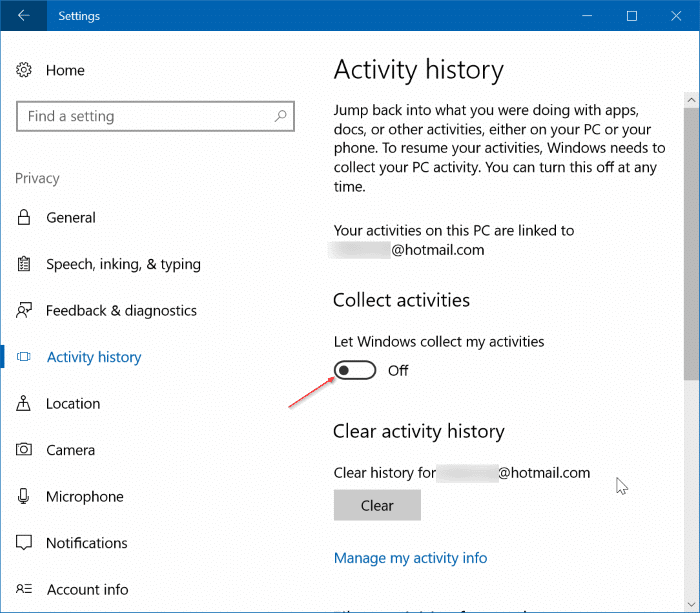Click 'Your activities on this PC are linked to'

click(x=454, y=230)
